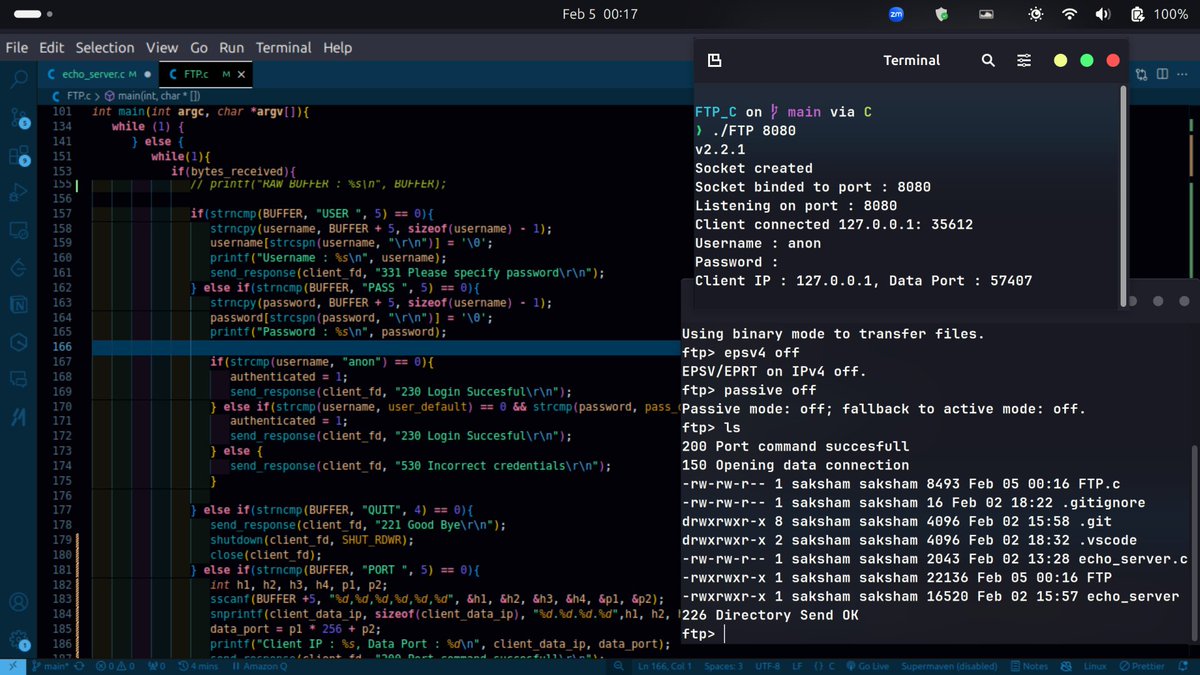Click Linux in the status bar
The height and width of the screenshot is (675, 1200).
1095,665
